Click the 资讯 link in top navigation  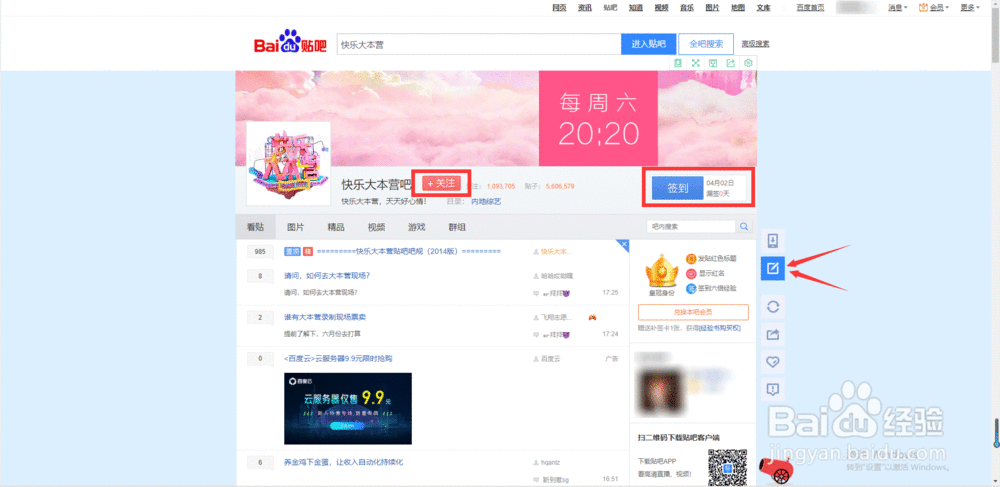pyautogui.click(x=585, y=8)
